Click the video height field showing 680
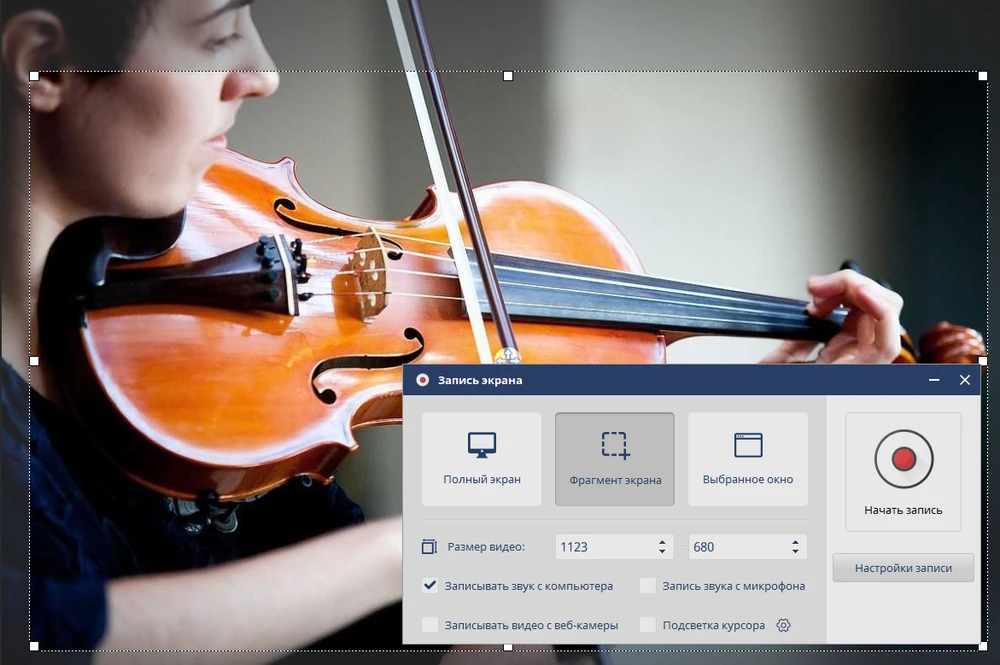This screenshot has width=1000, height=665. [x=735, y=547]
